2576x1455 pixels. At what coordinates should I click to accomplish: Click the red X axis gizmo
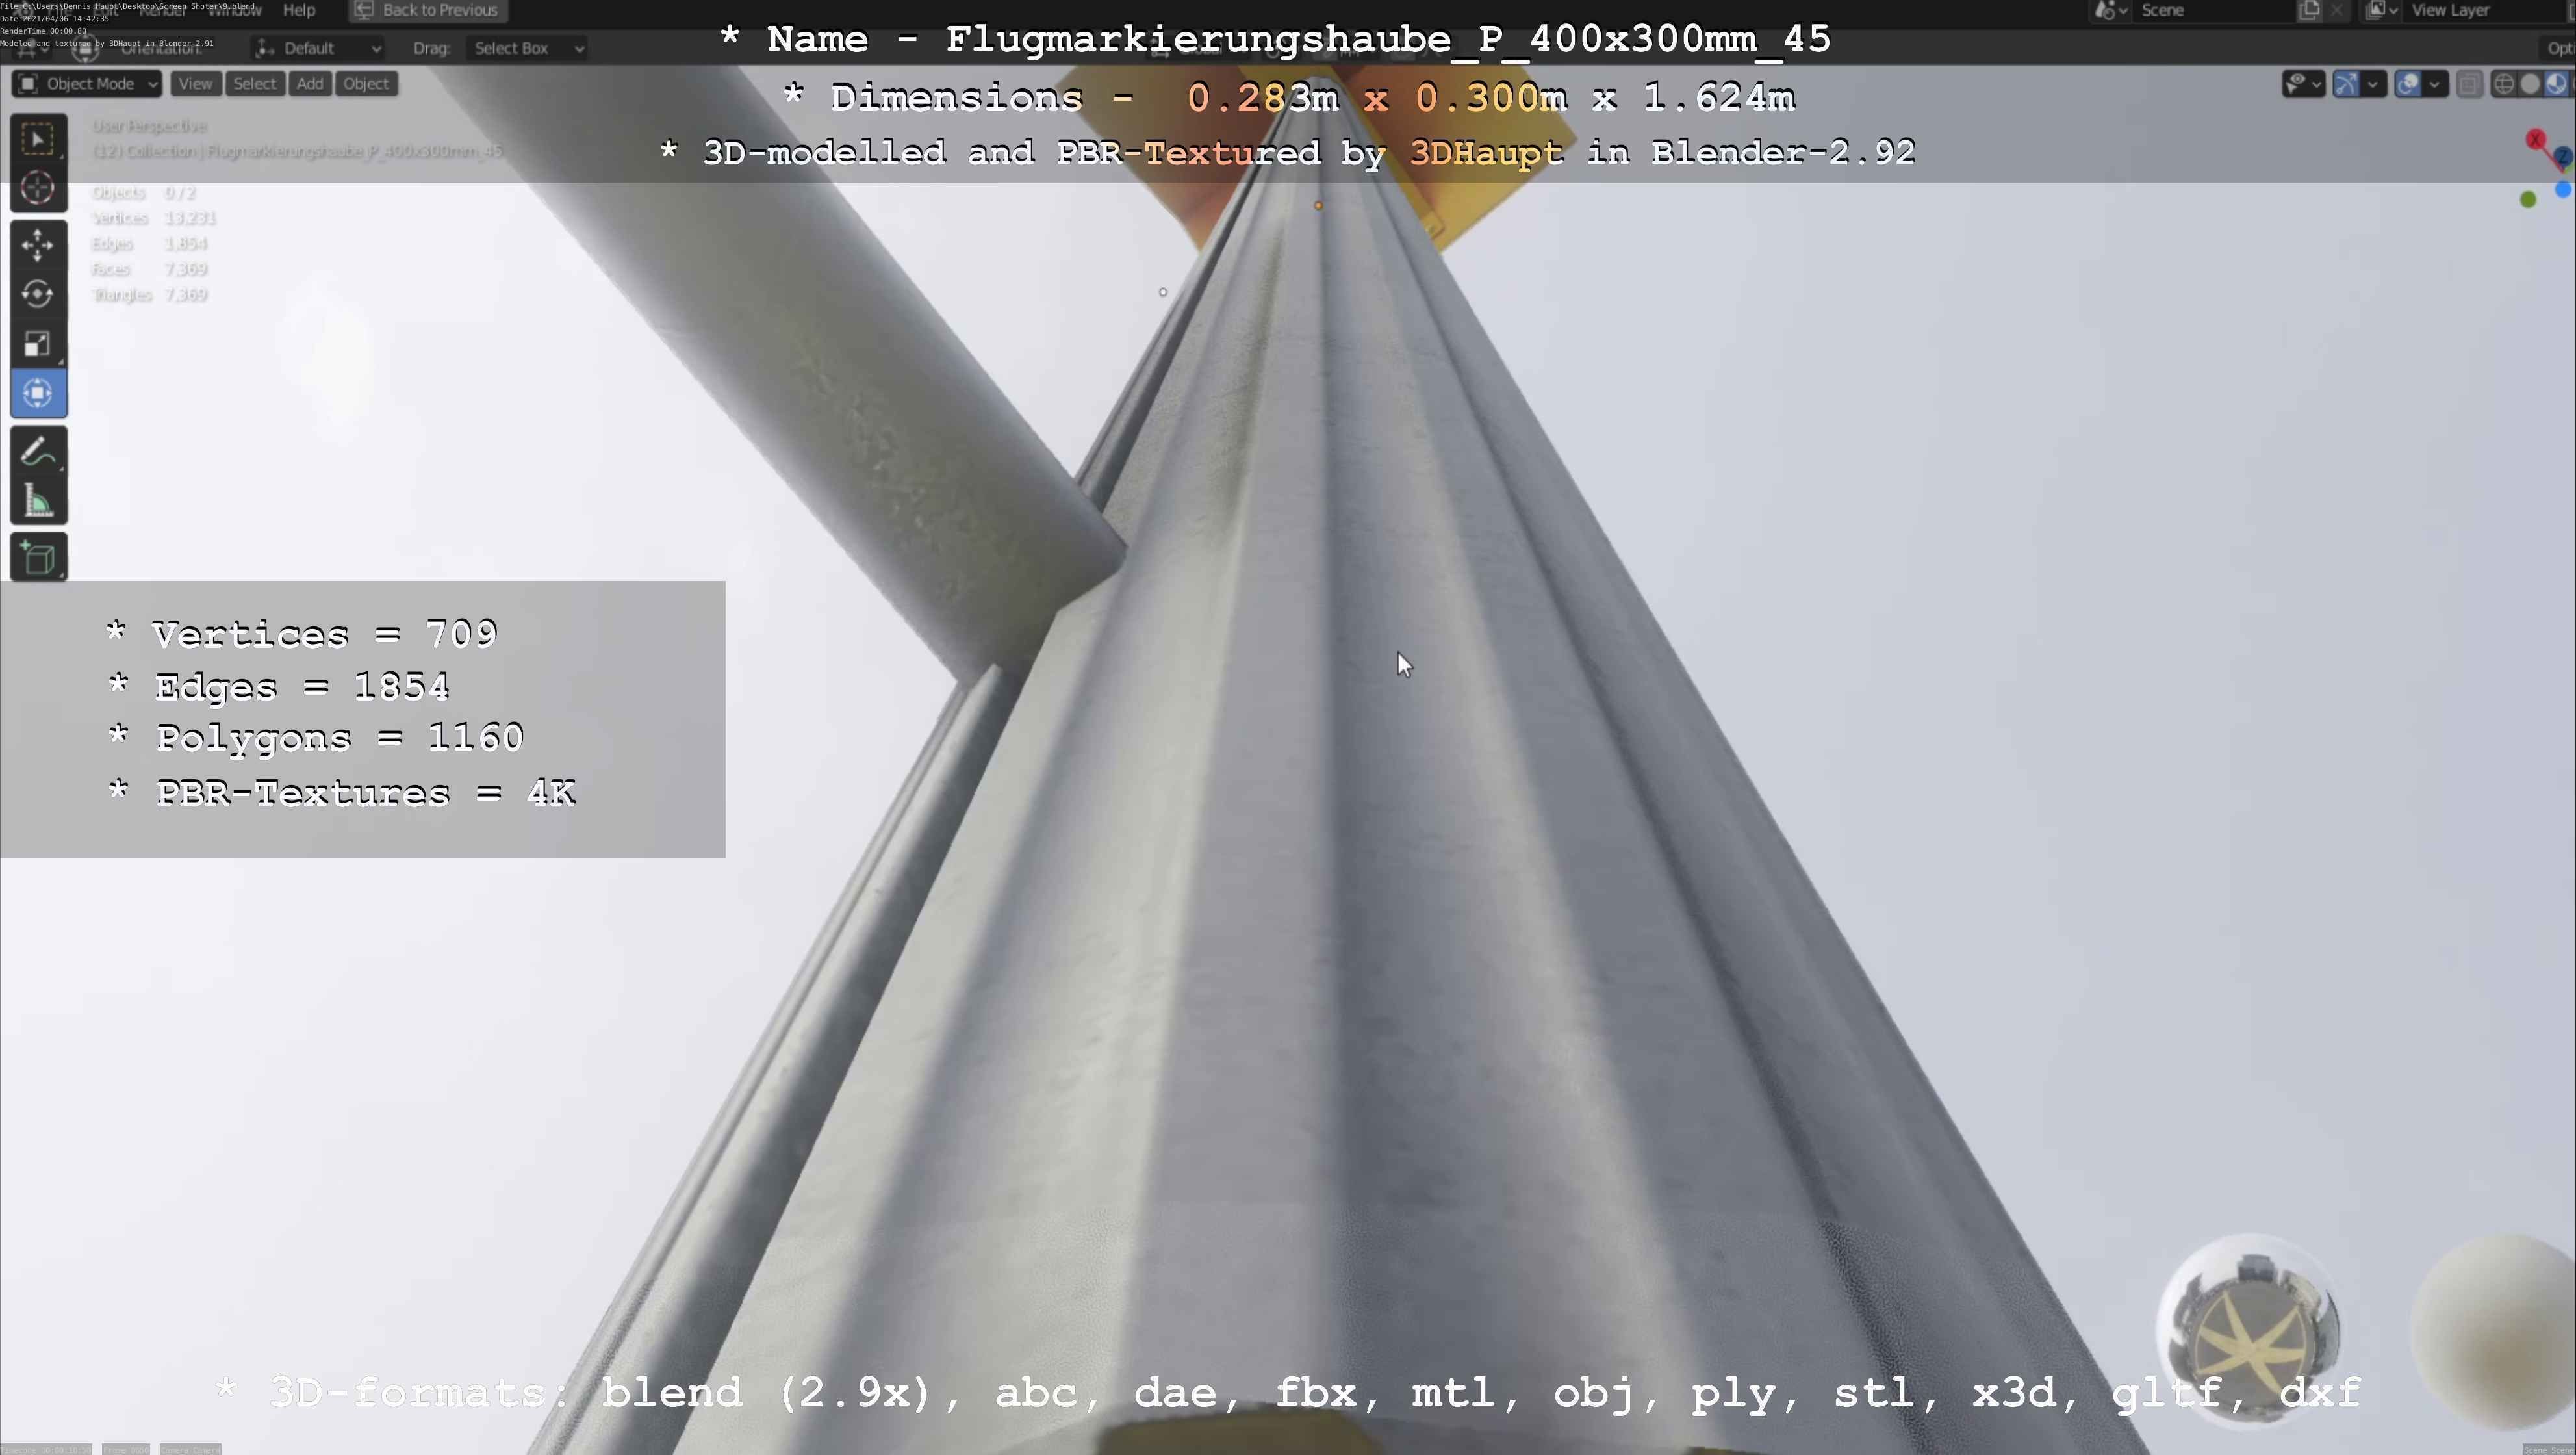[2535, 139]
